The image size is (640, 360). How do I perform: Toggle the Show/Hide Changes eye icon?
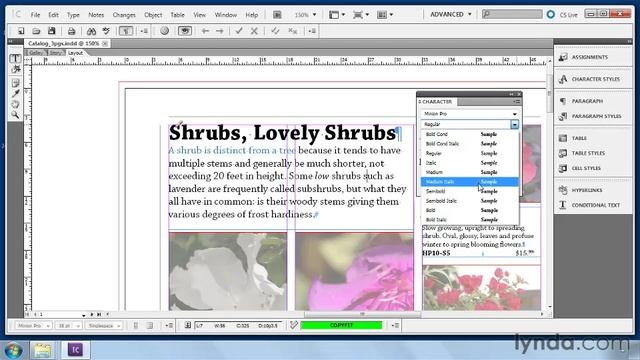click(x=185, y=31)
